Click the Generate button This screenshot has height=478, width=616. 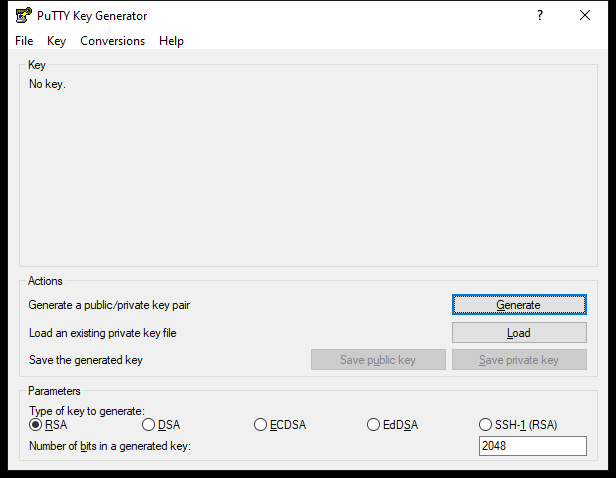pos(519,305)
